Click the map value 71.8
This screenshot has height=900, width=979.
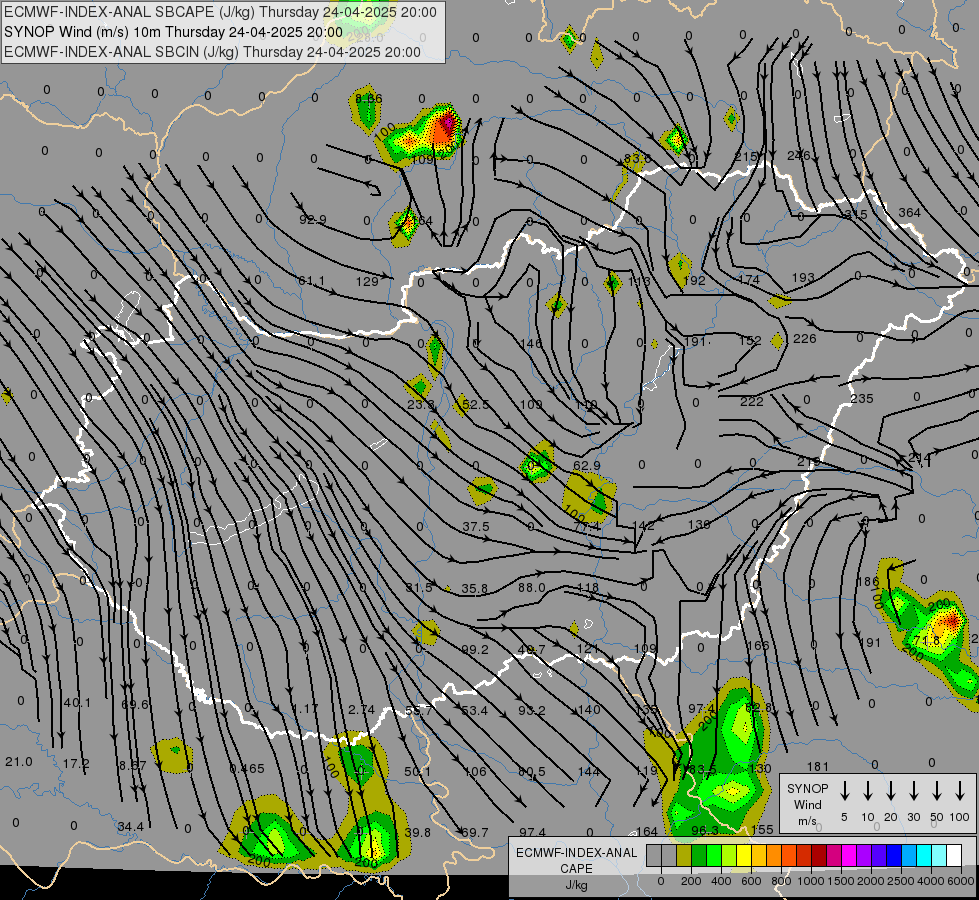tap(927, 641)
